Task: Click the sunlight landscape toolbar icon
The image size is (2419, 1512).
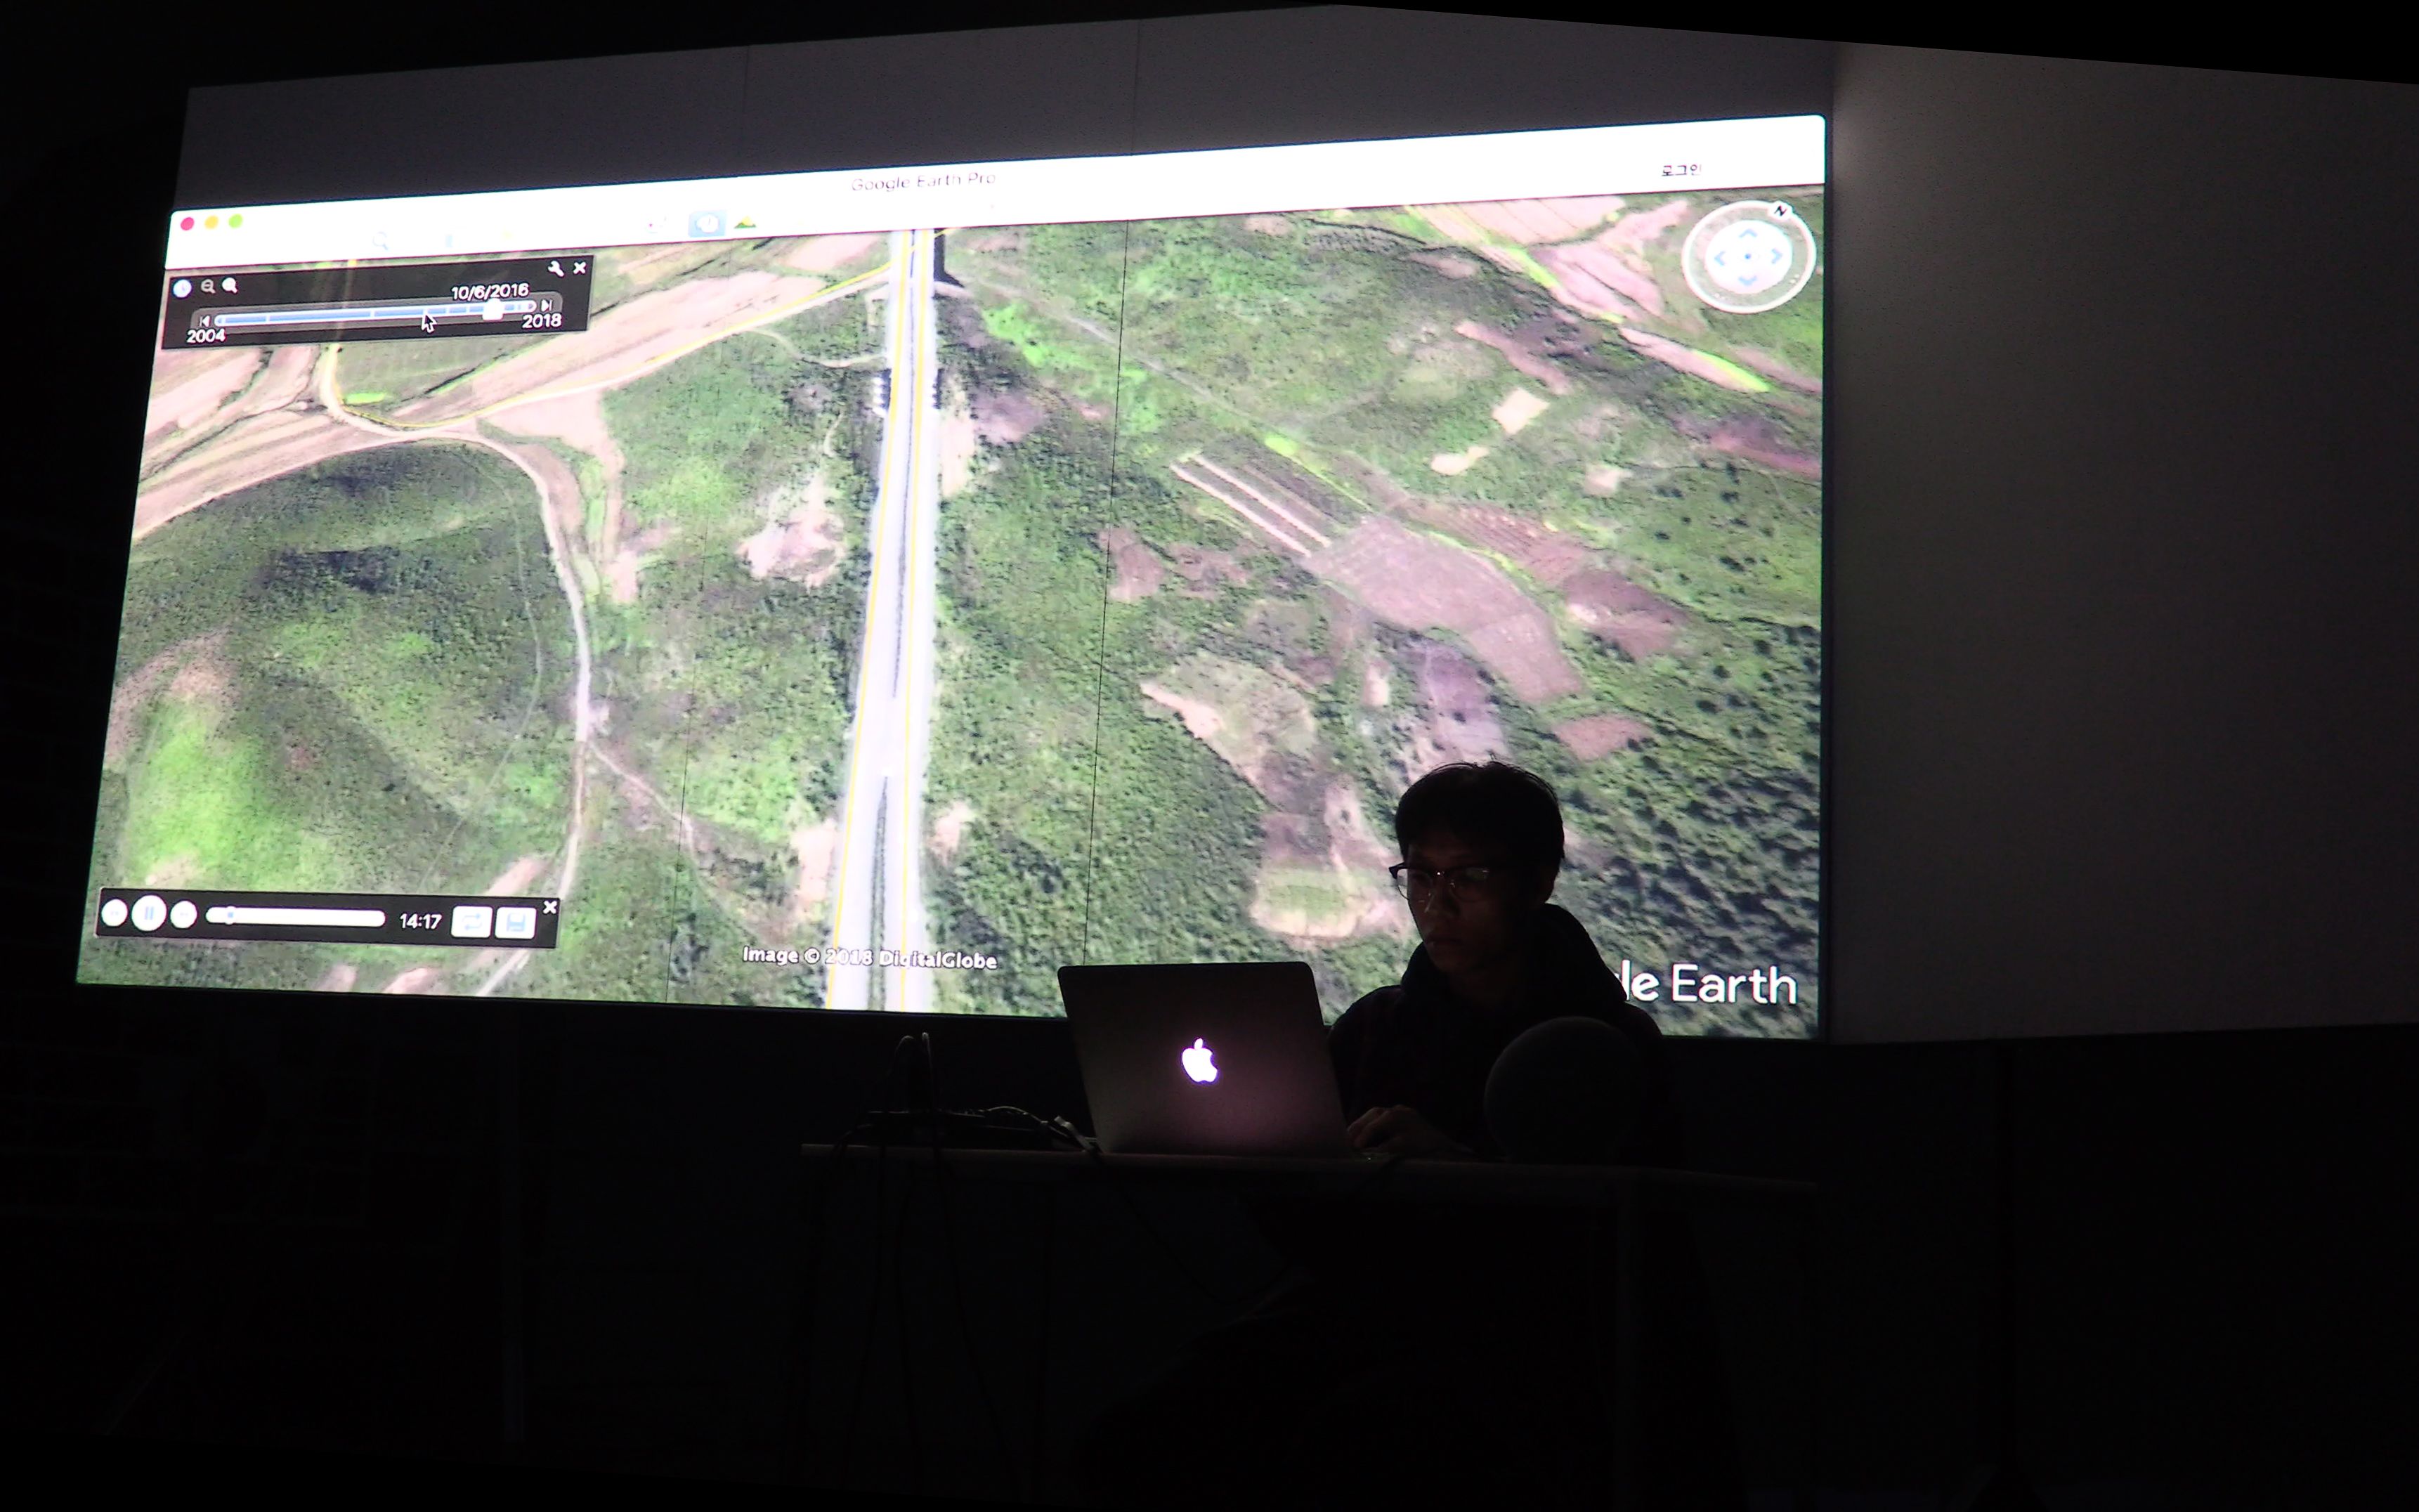Action: click(745, 223)
